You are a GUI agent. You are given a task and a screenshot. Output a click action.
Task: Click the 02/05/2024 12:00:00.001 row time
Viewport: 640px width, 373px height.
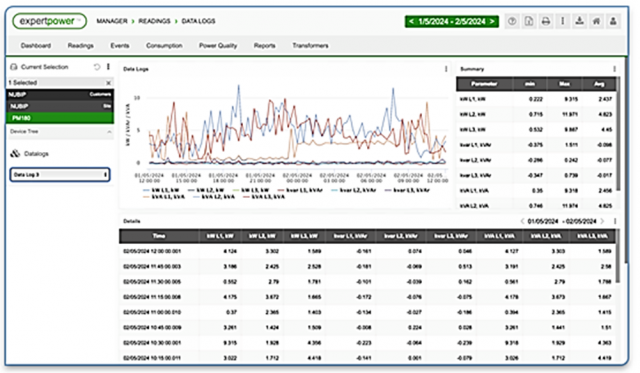point(152,251)
